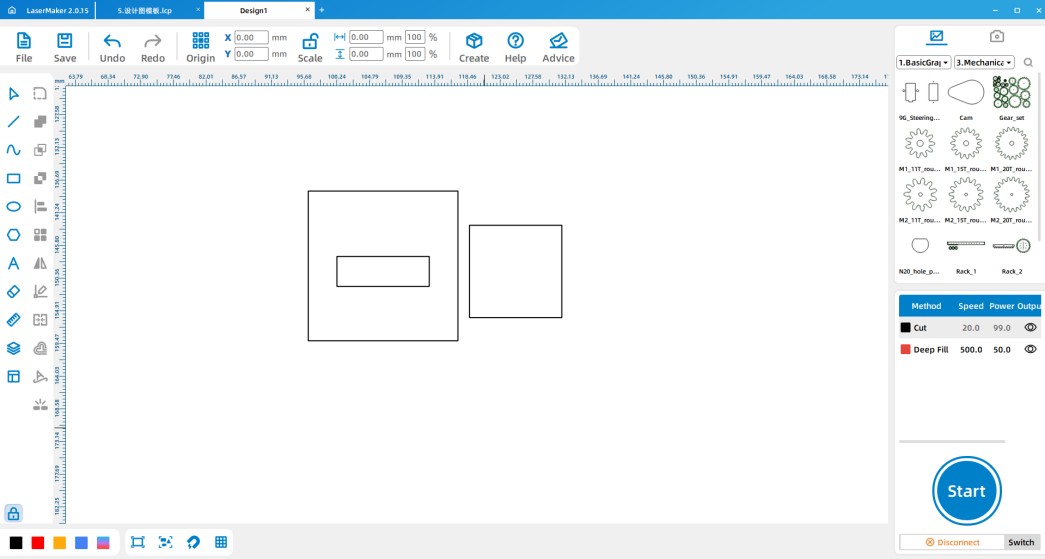Expand the 3.Mechanical dropdown
The image size is (1045, 559).
(984, 63)
